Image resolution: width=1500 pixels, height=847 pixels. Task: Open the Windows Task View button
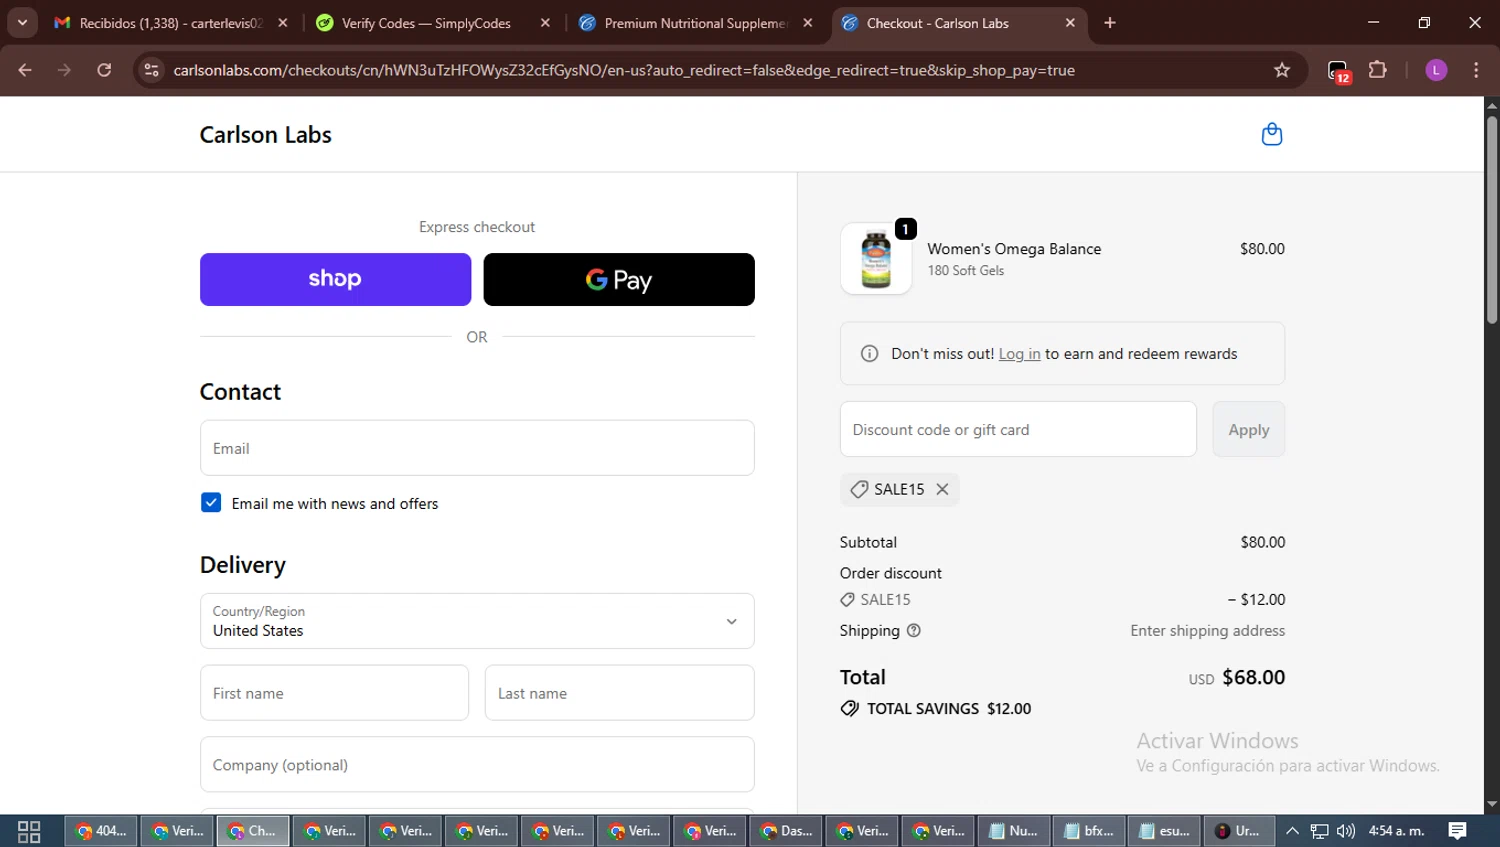29,831
